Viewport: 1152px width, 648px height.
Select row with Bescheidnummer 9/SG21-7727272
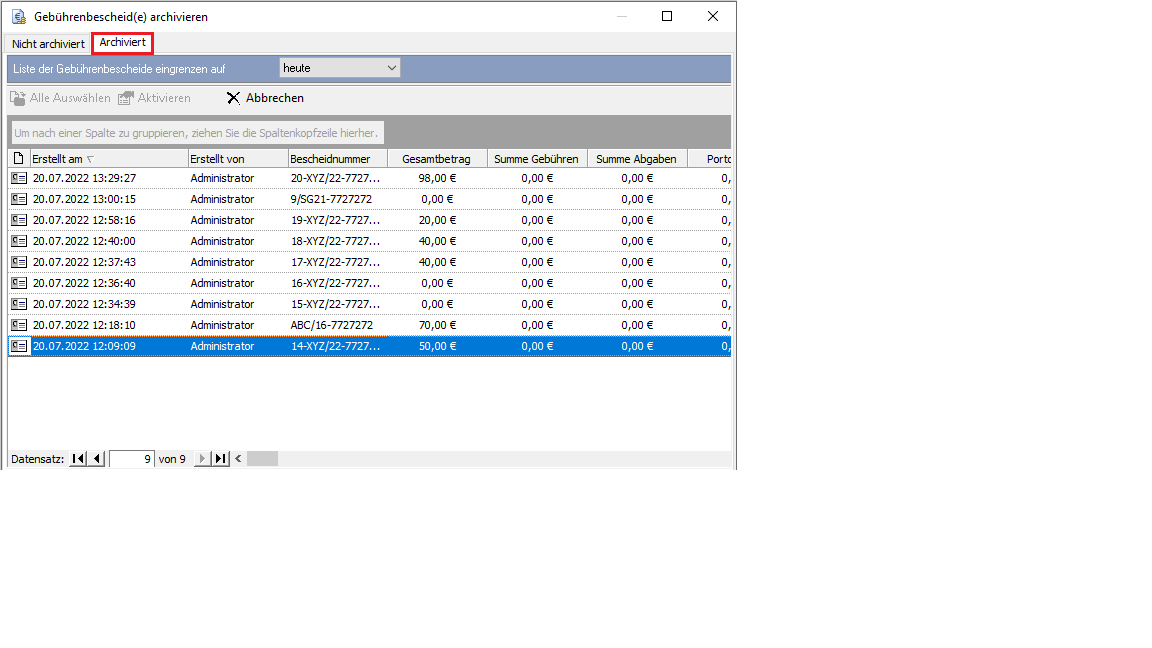[331, 199]
